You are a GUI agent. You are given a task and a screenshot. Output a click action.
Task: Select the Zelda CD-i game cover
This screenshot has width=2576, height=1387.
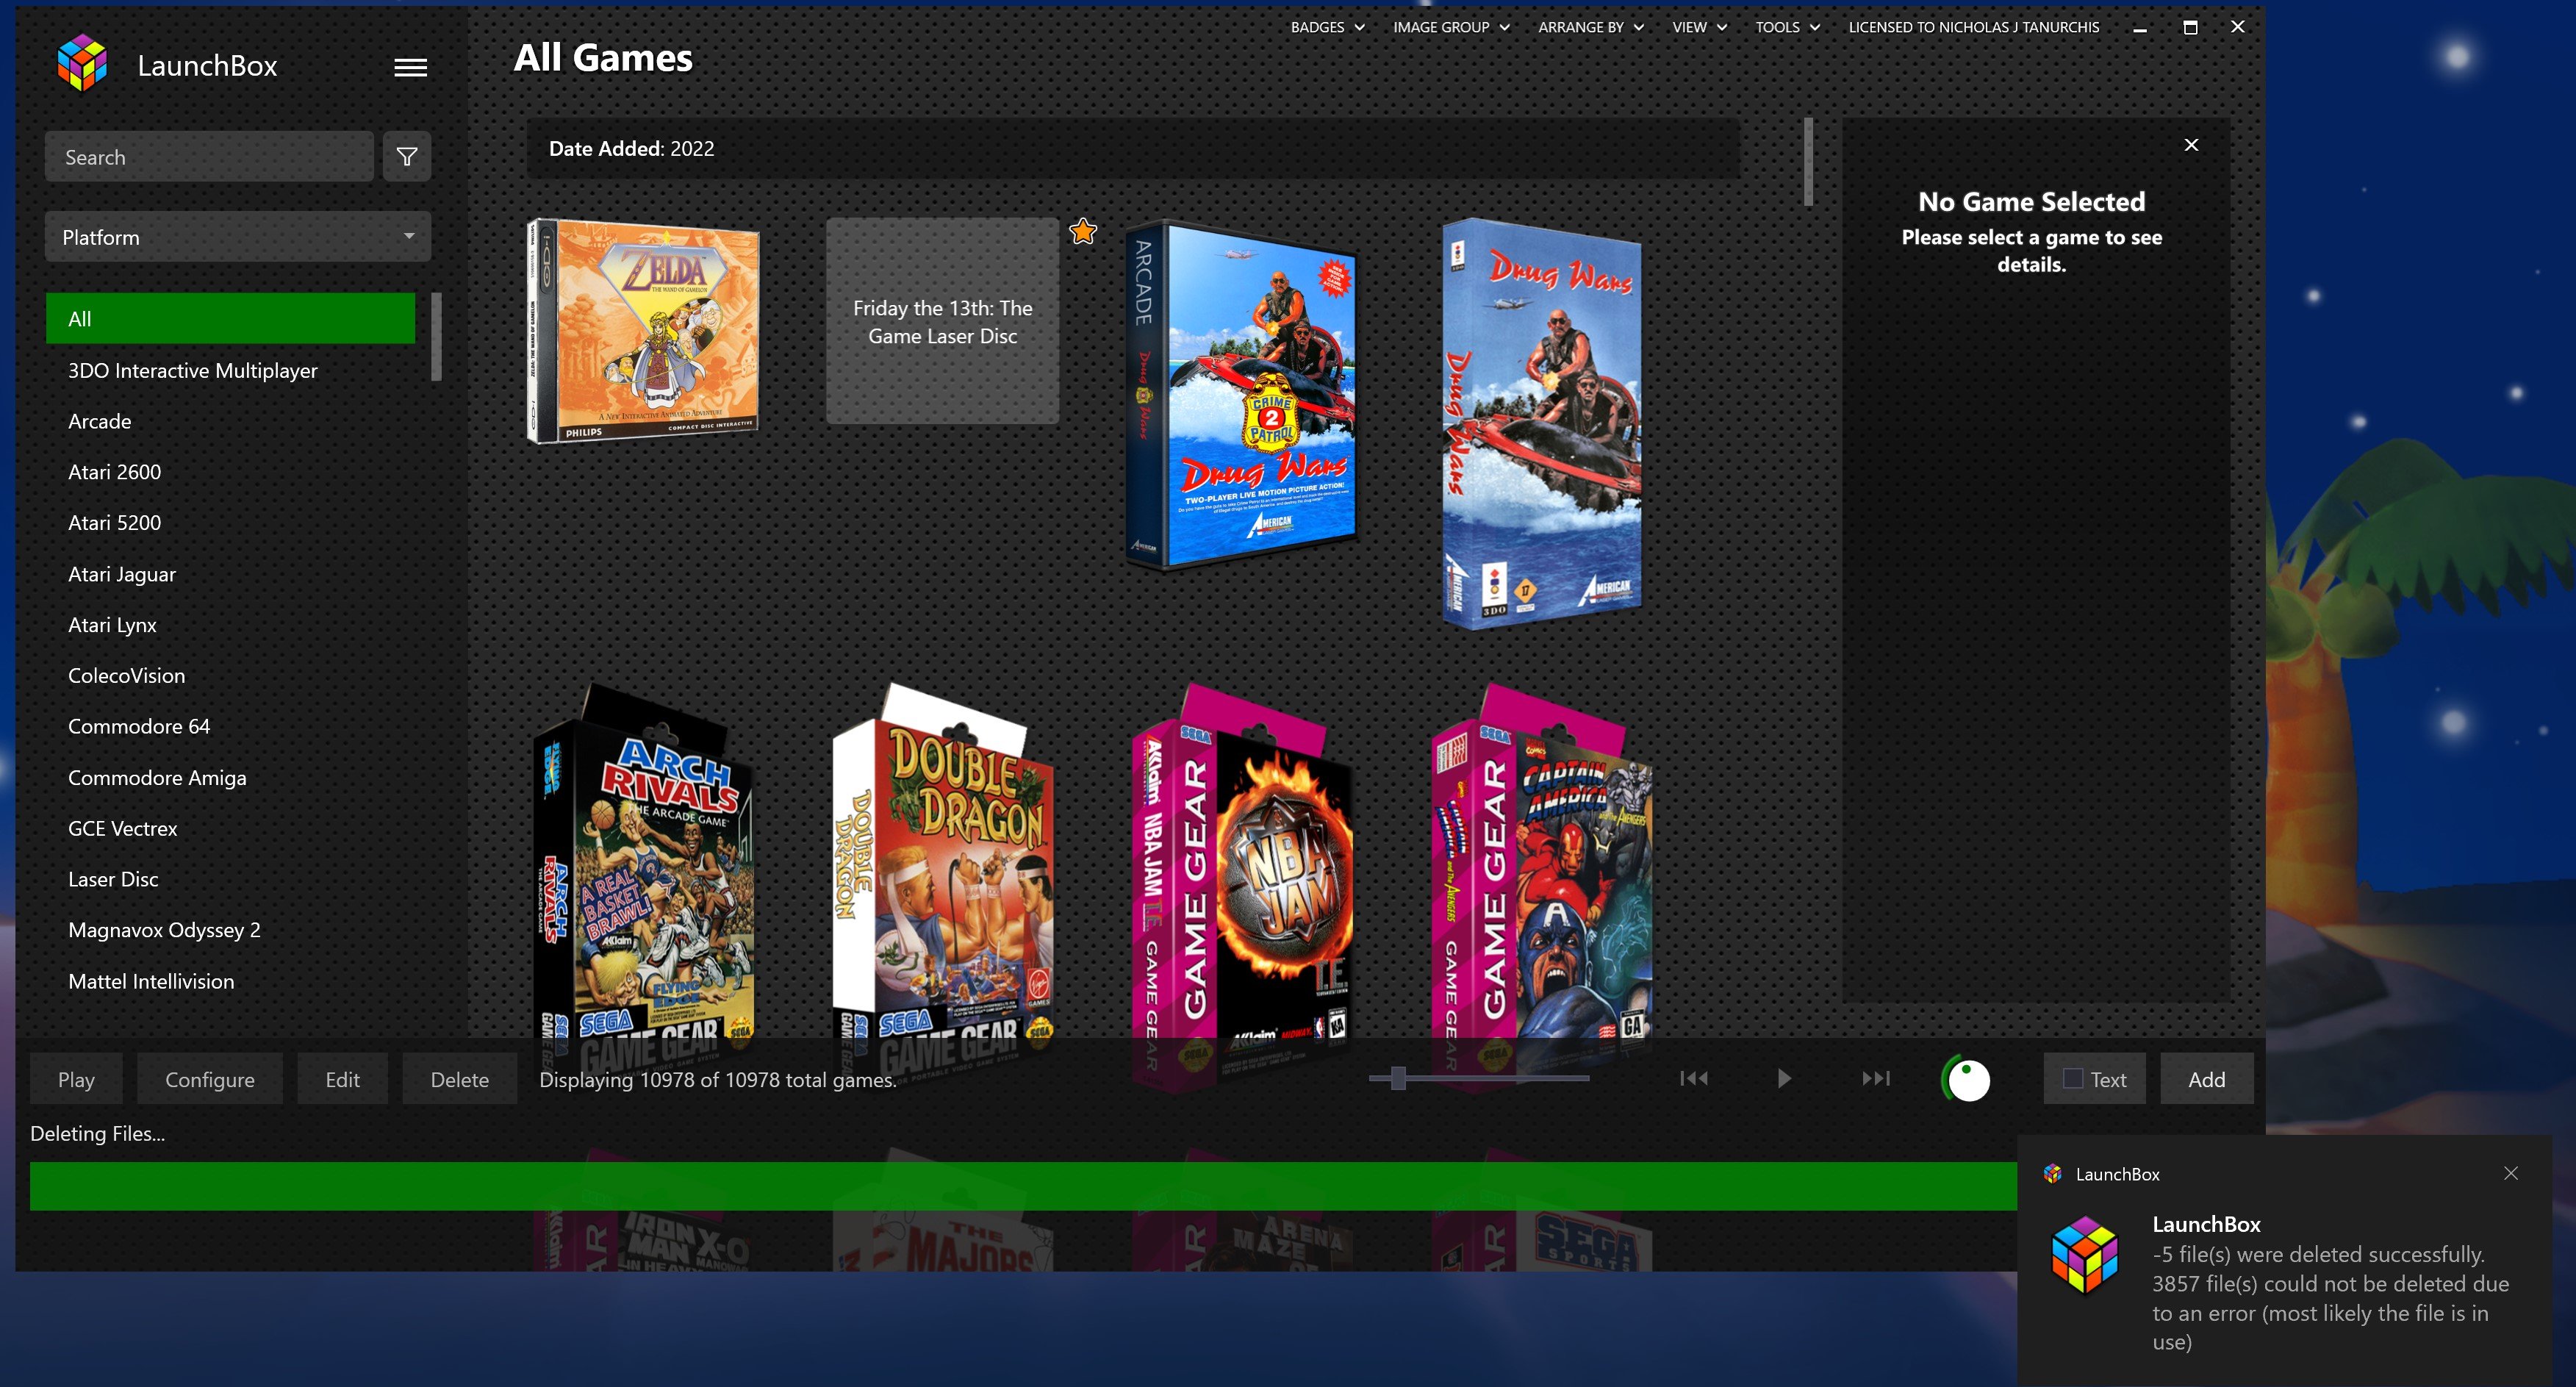coord(643,331)
